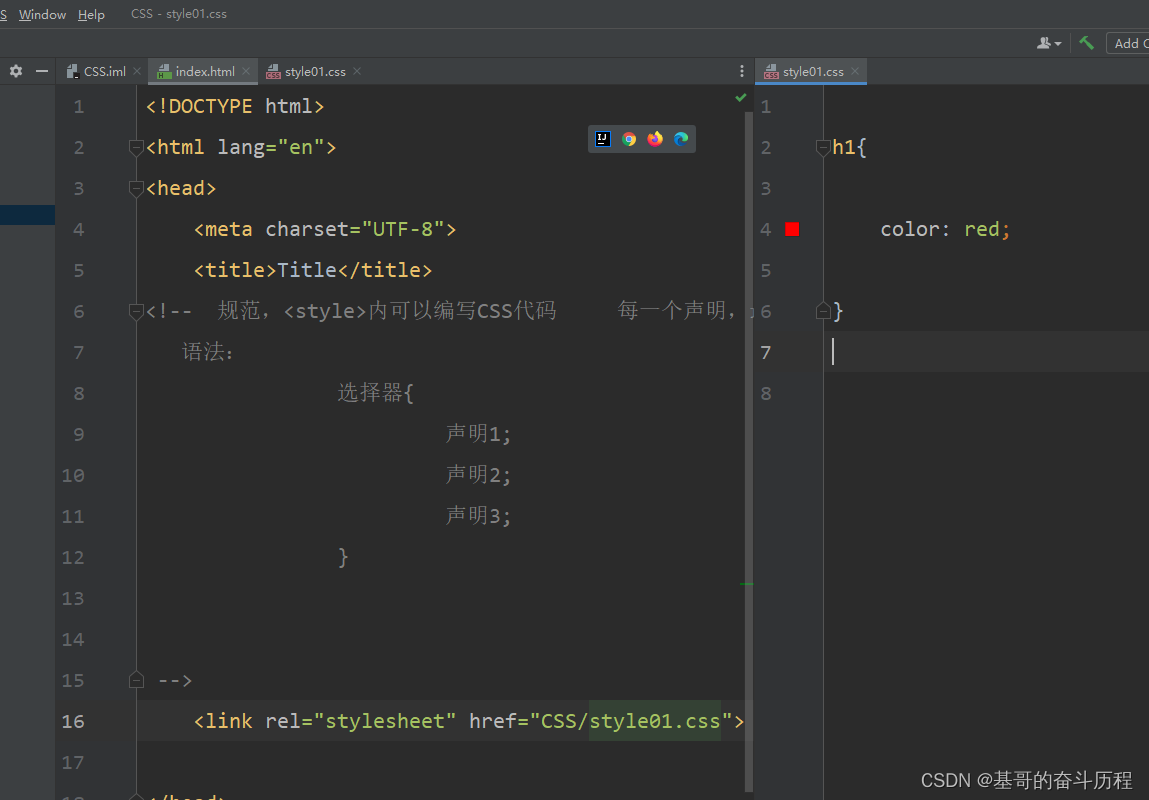This screenshot has width=1149, height=800.
Task: Click the red color swatch beside line 4
Action: pos(791,228)
